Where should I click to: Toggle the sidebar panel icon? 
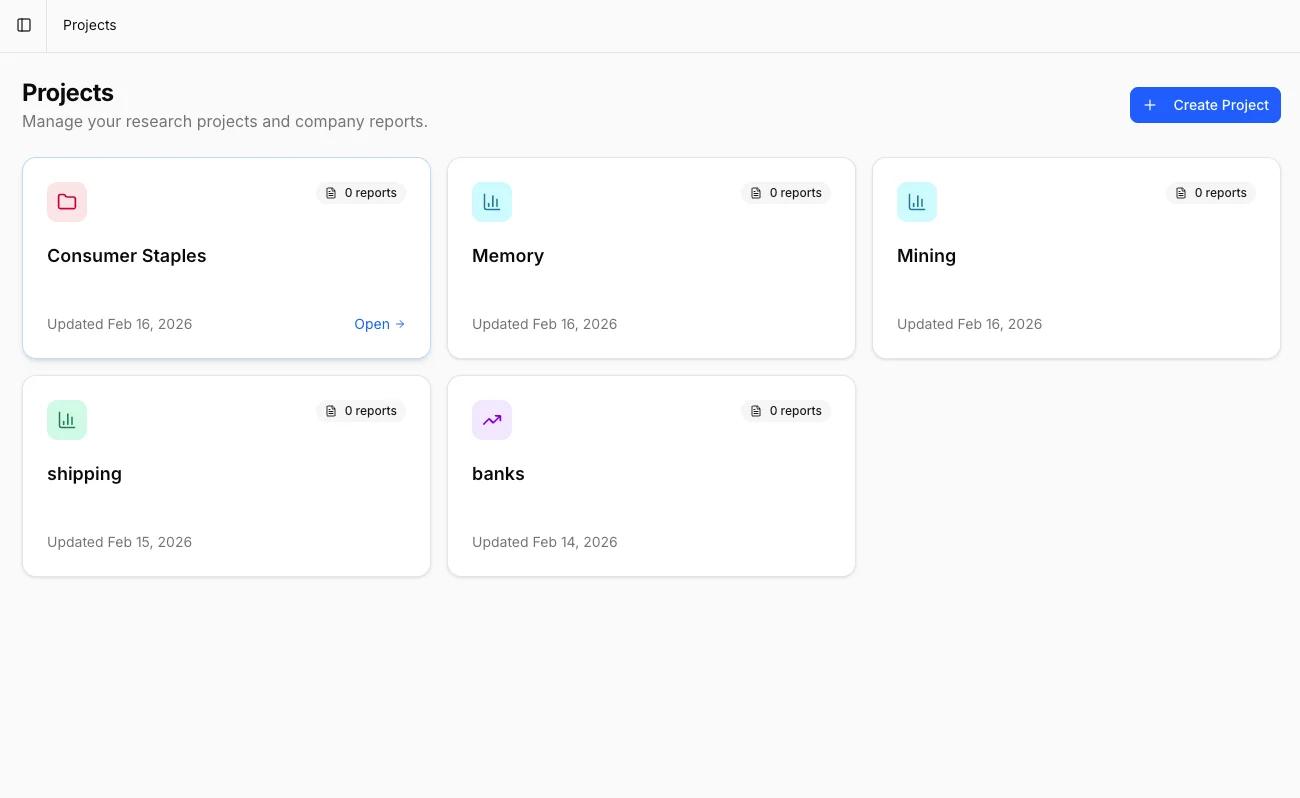23,25
